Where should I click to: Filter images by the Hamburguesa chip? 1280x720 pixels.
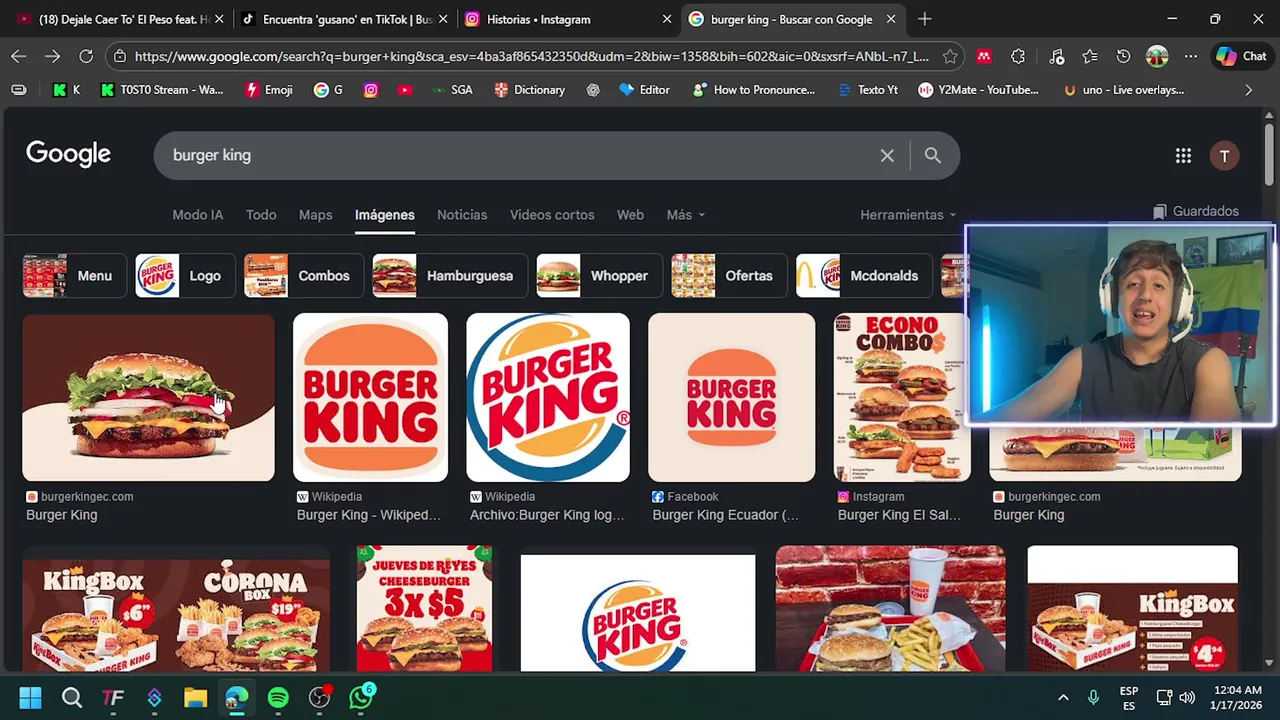tap(450, 276)
